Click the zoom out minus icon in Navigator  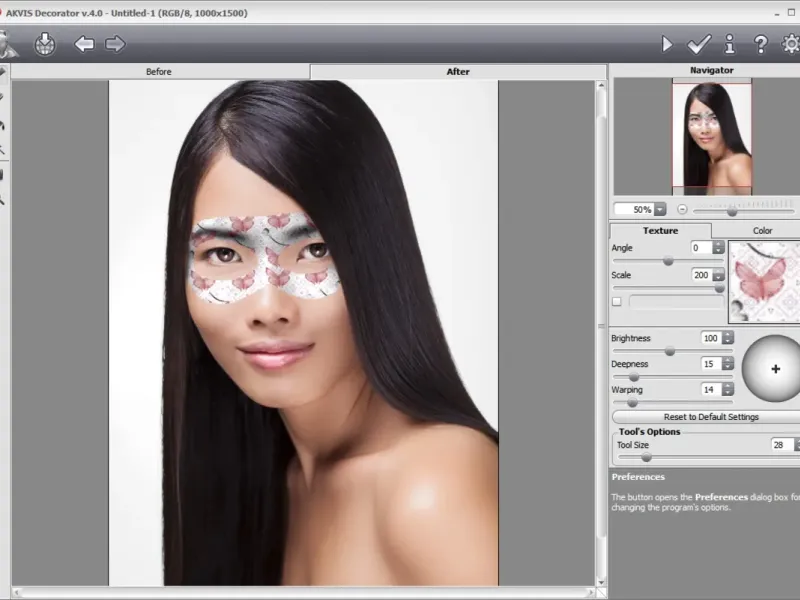pos(682,210)
